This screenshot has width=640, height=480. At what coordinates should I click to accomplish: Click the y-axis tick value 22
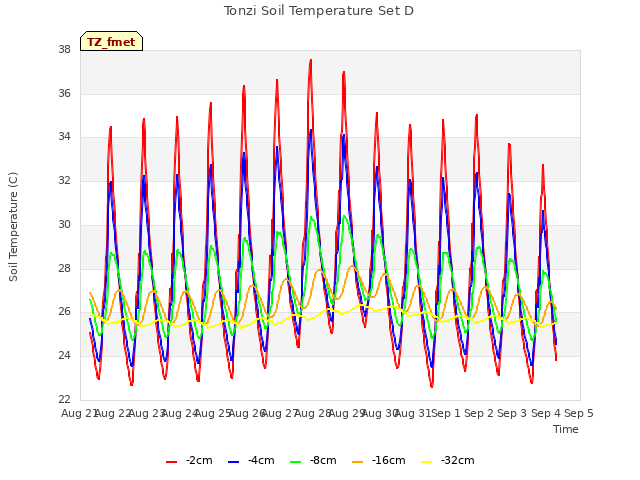(x=64, y=399)
